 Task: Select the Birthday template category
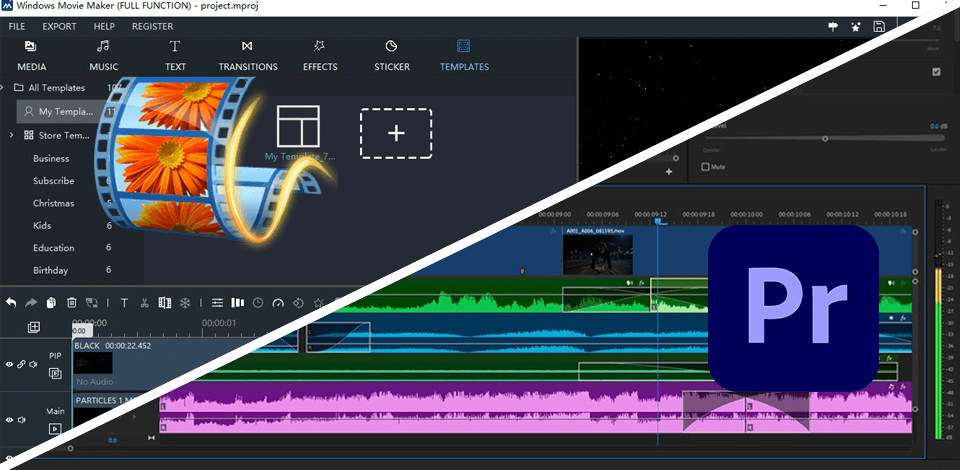tap(51, 270)
